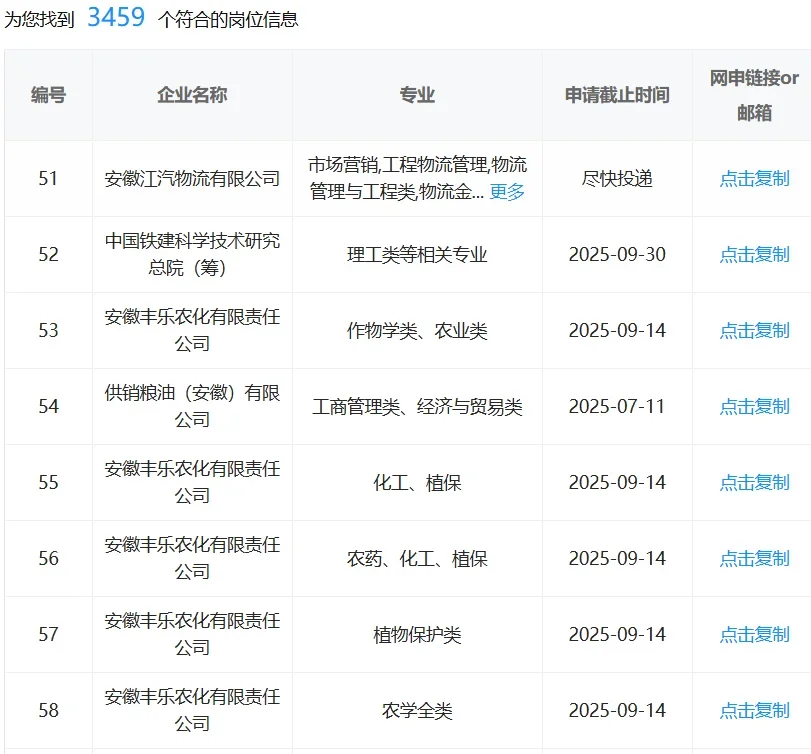Select row number 57
Screen dimensions: 811x754
[x=48, y=635]
